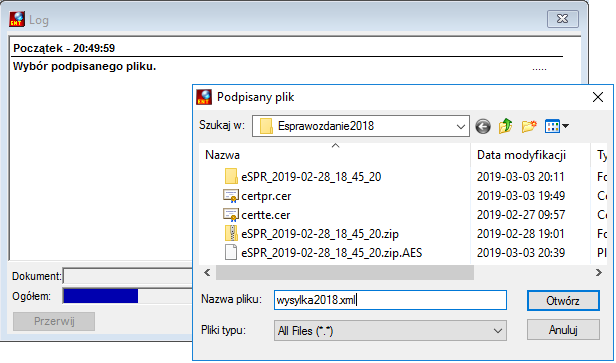The image size is (616, 363).
Task: Click the date 2019-02-28 19:01
Action: click(x=521, y=234)
